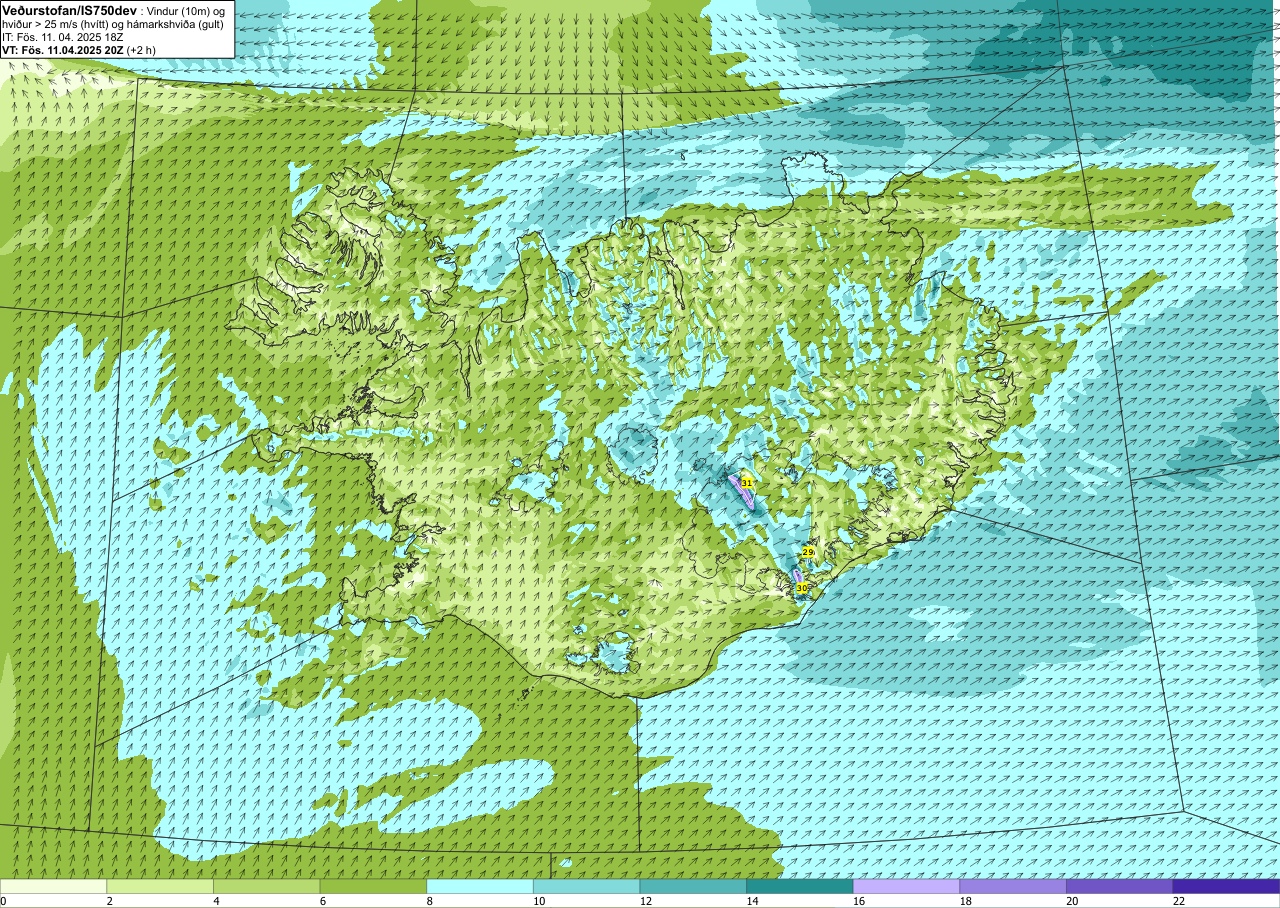
Task: Click the legend value '2'
Action: click(109, 901)
